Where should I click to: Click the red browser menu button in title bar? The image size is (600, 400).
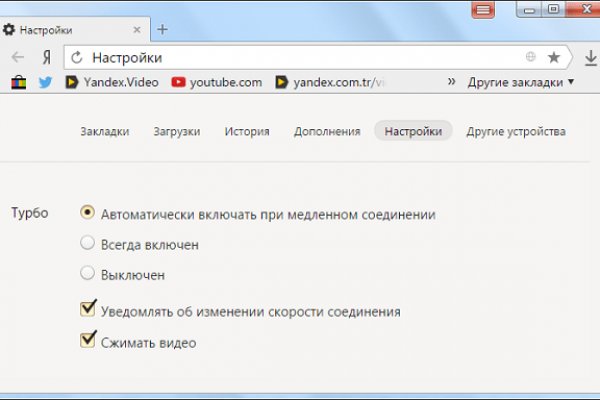click(x=484, y=9)
